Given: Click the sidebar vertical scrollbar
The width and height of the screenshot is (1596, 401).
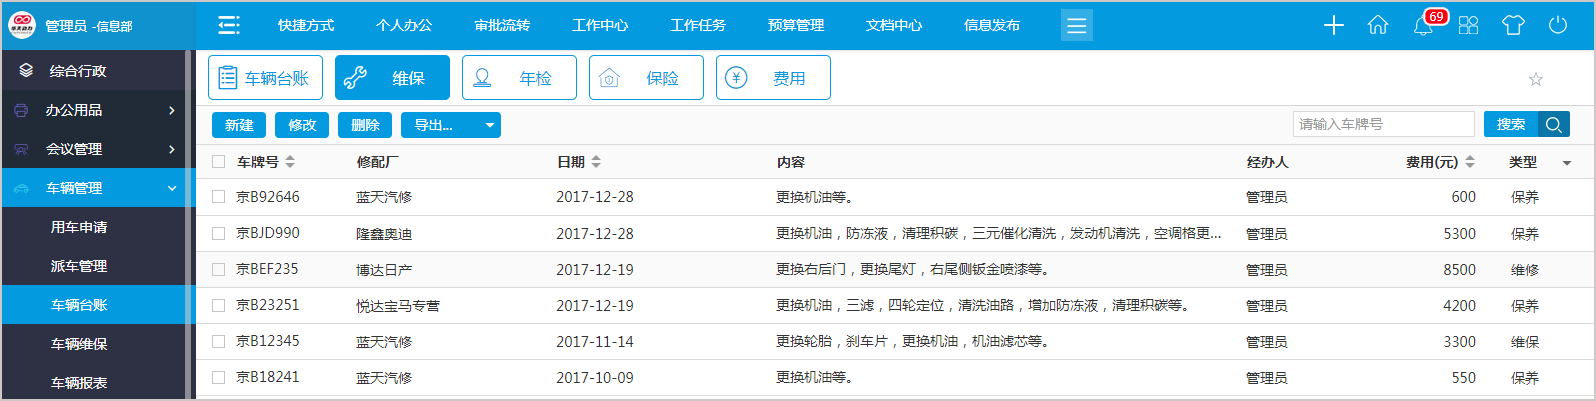Looking at the screenshot, I should 190,225.
